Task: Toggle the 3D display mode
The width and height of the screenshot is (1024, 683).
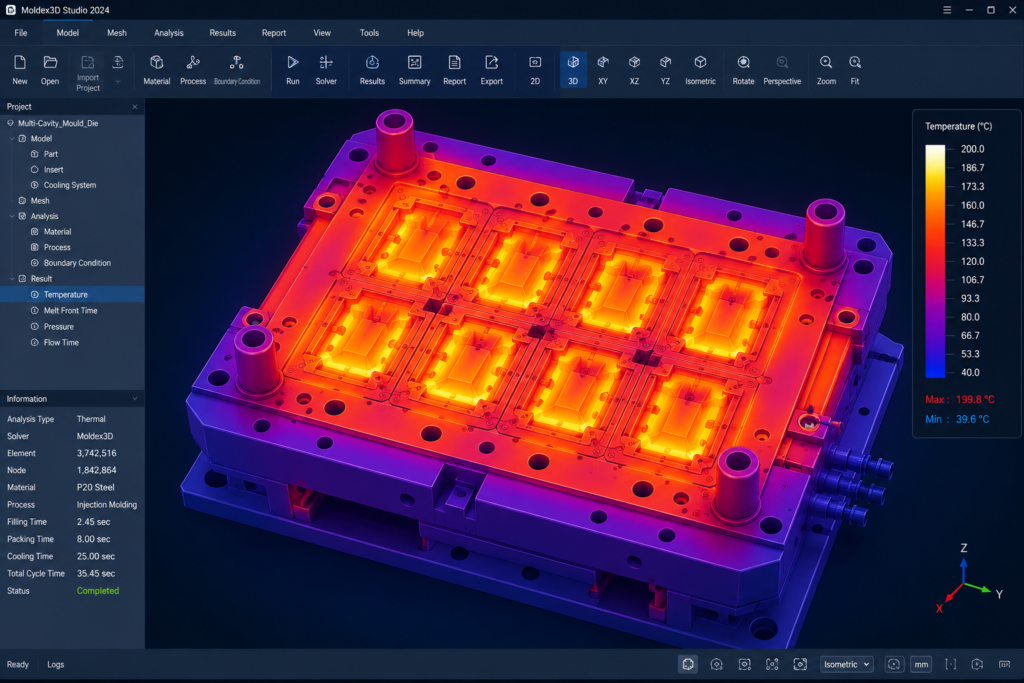Action: (x=573, y=70)
